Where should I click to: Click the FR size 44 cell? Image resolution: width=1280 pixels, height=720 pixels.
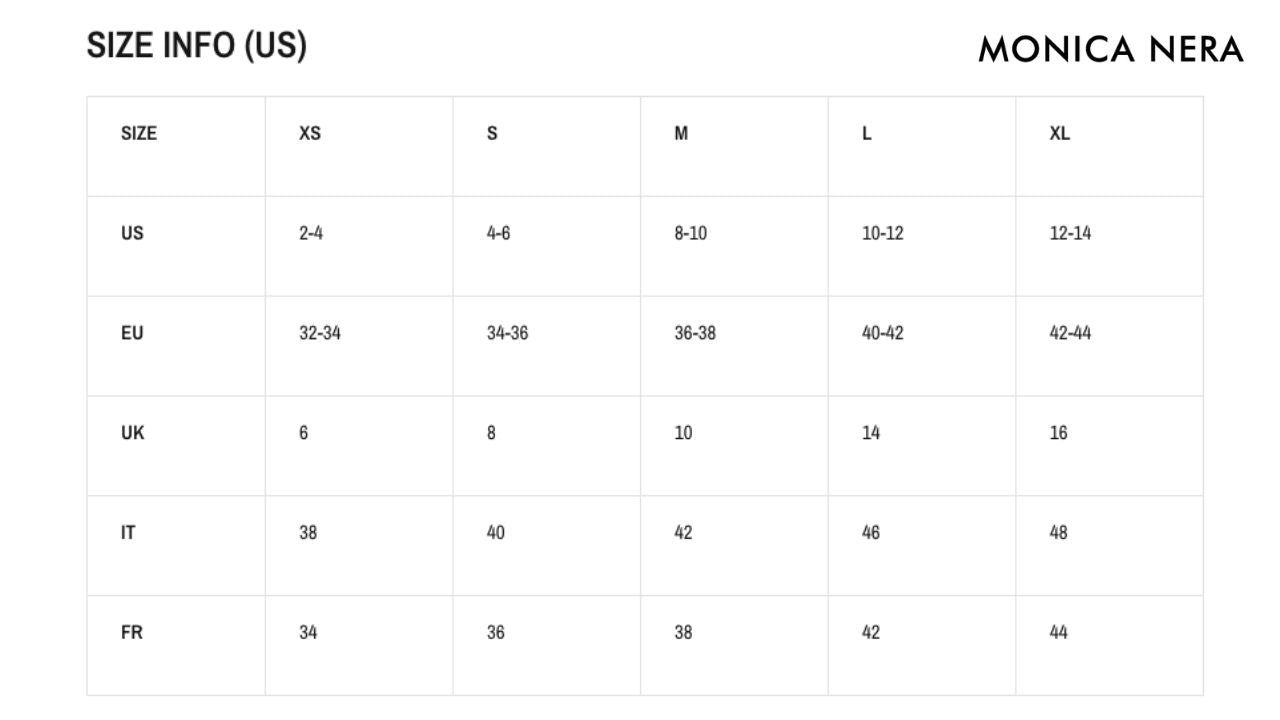click(1058, 633)
